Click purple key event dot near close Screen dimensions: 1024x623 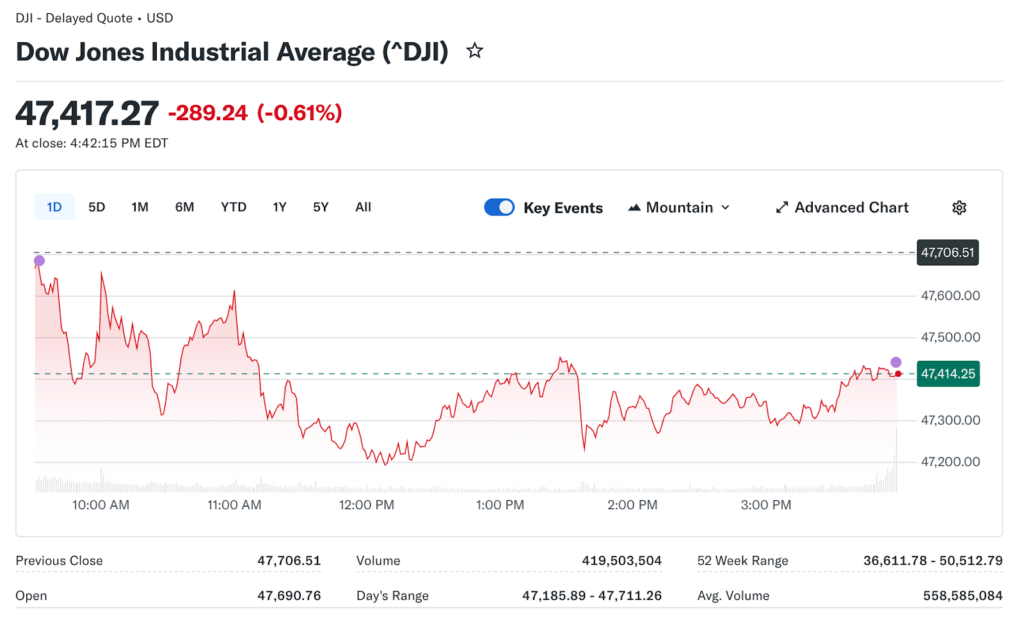(x=896, y=362)
